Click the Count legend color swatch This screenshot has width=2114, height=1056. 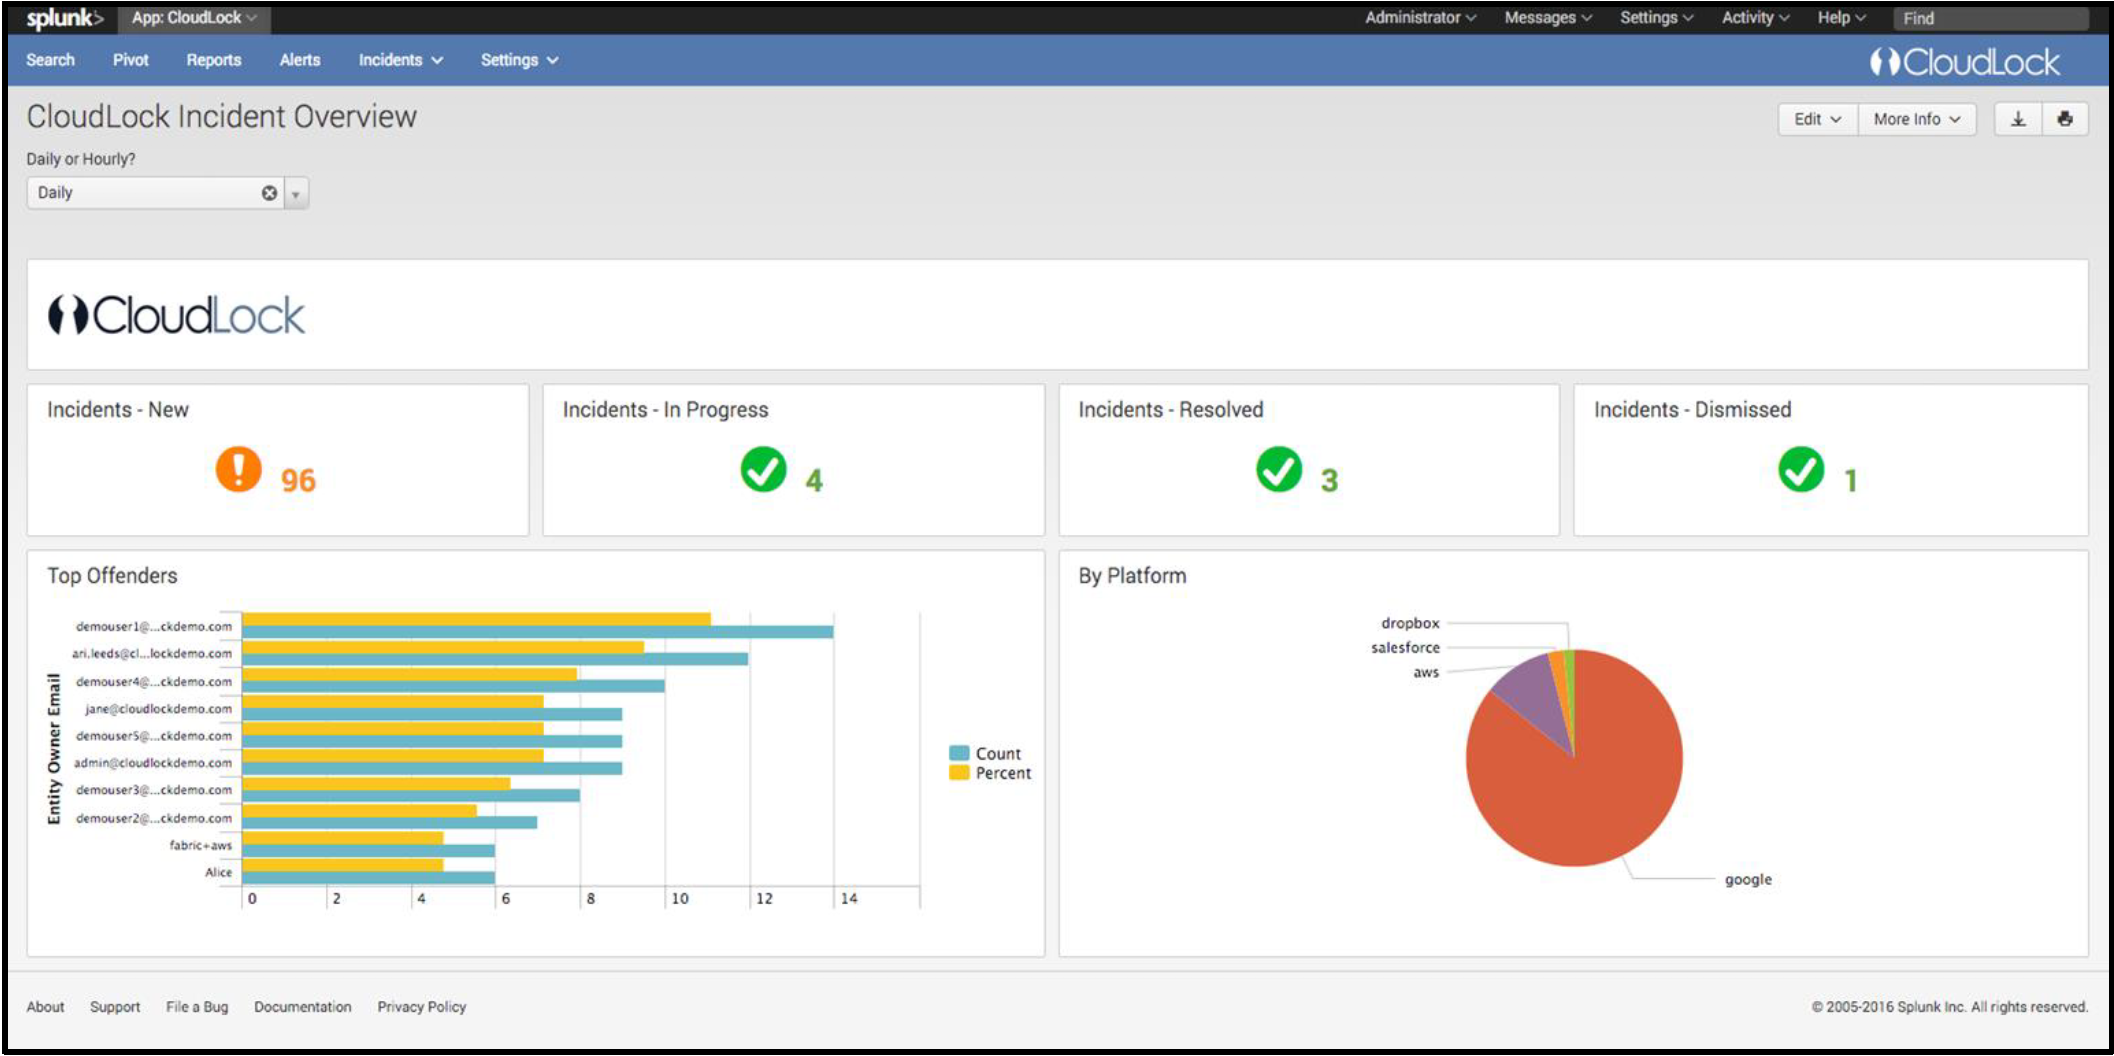(959, 753)
